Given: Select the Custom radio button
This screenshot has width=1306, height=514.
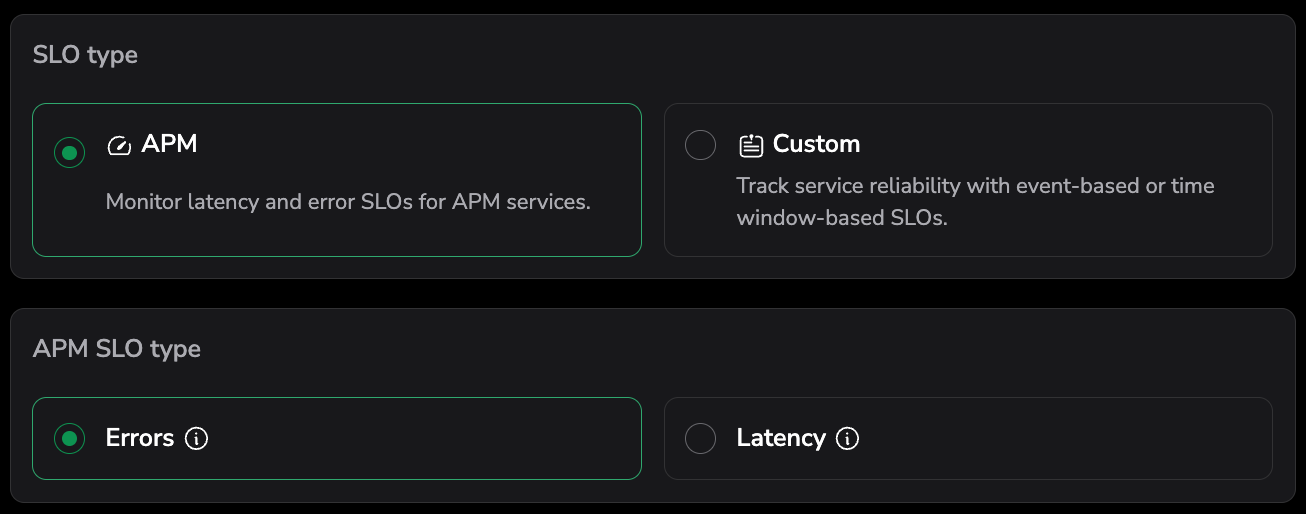Looking at the screenshot, I should 700,145.
